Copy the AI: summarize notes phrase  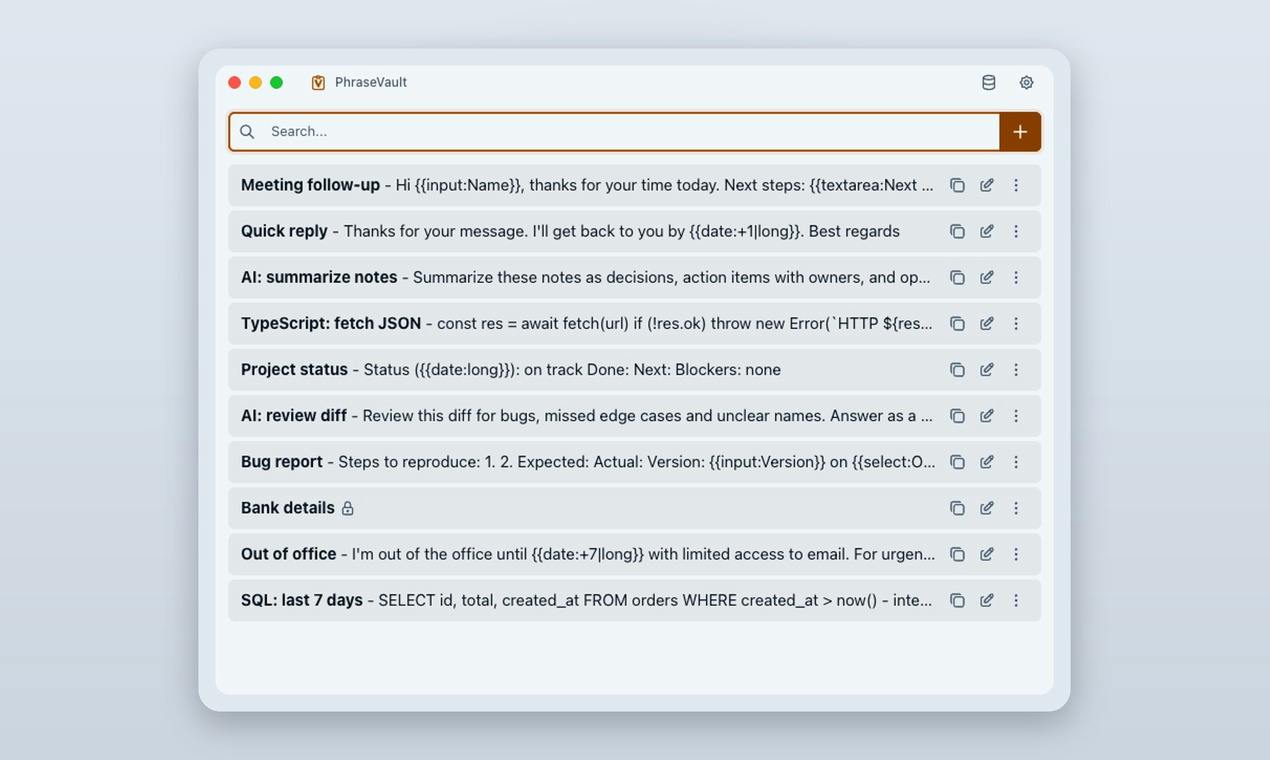[x=957, y=277]
